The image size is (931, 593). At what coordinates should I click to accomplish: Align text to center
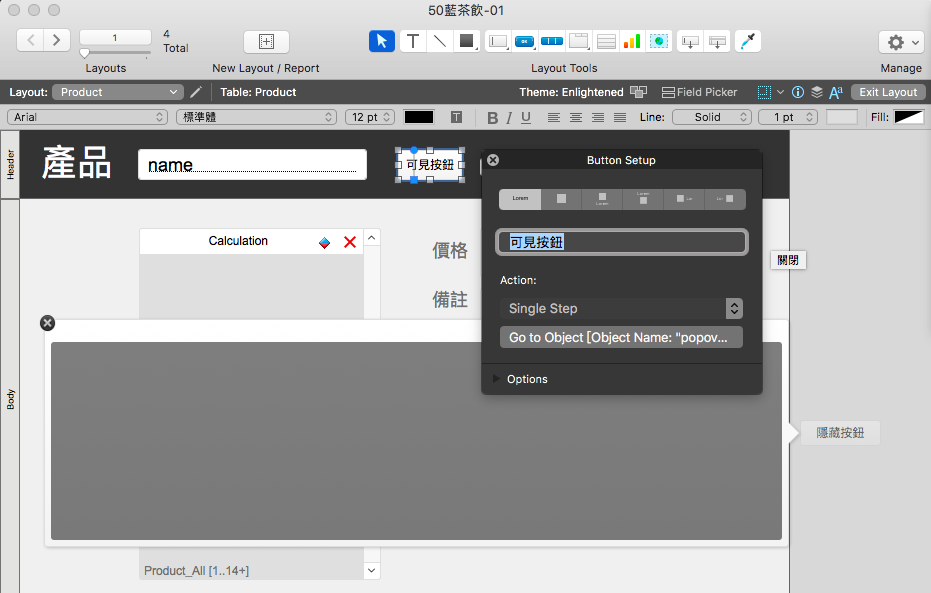click(576, 118)
